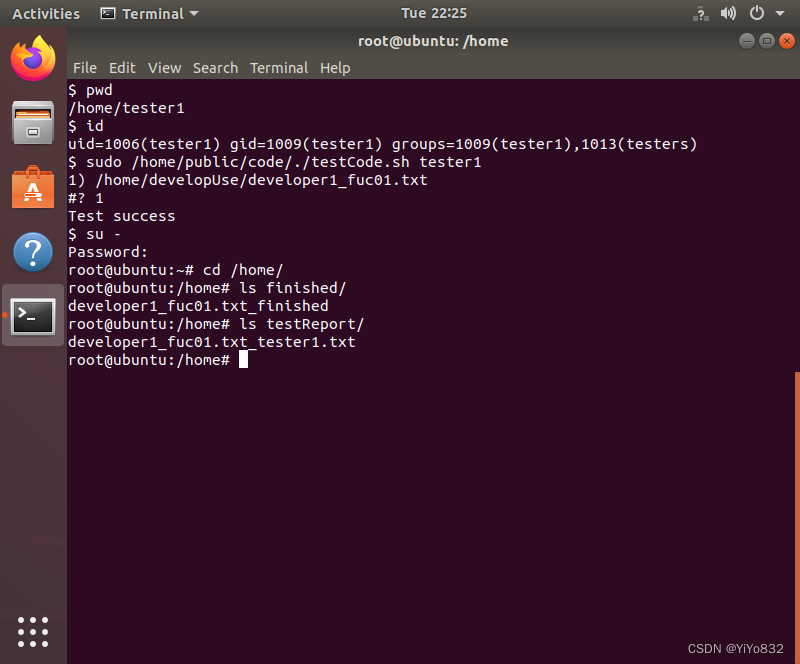Open the Help application in the dock
The width and height of the screenshot is (800, 664).
[x=33, y=250]
